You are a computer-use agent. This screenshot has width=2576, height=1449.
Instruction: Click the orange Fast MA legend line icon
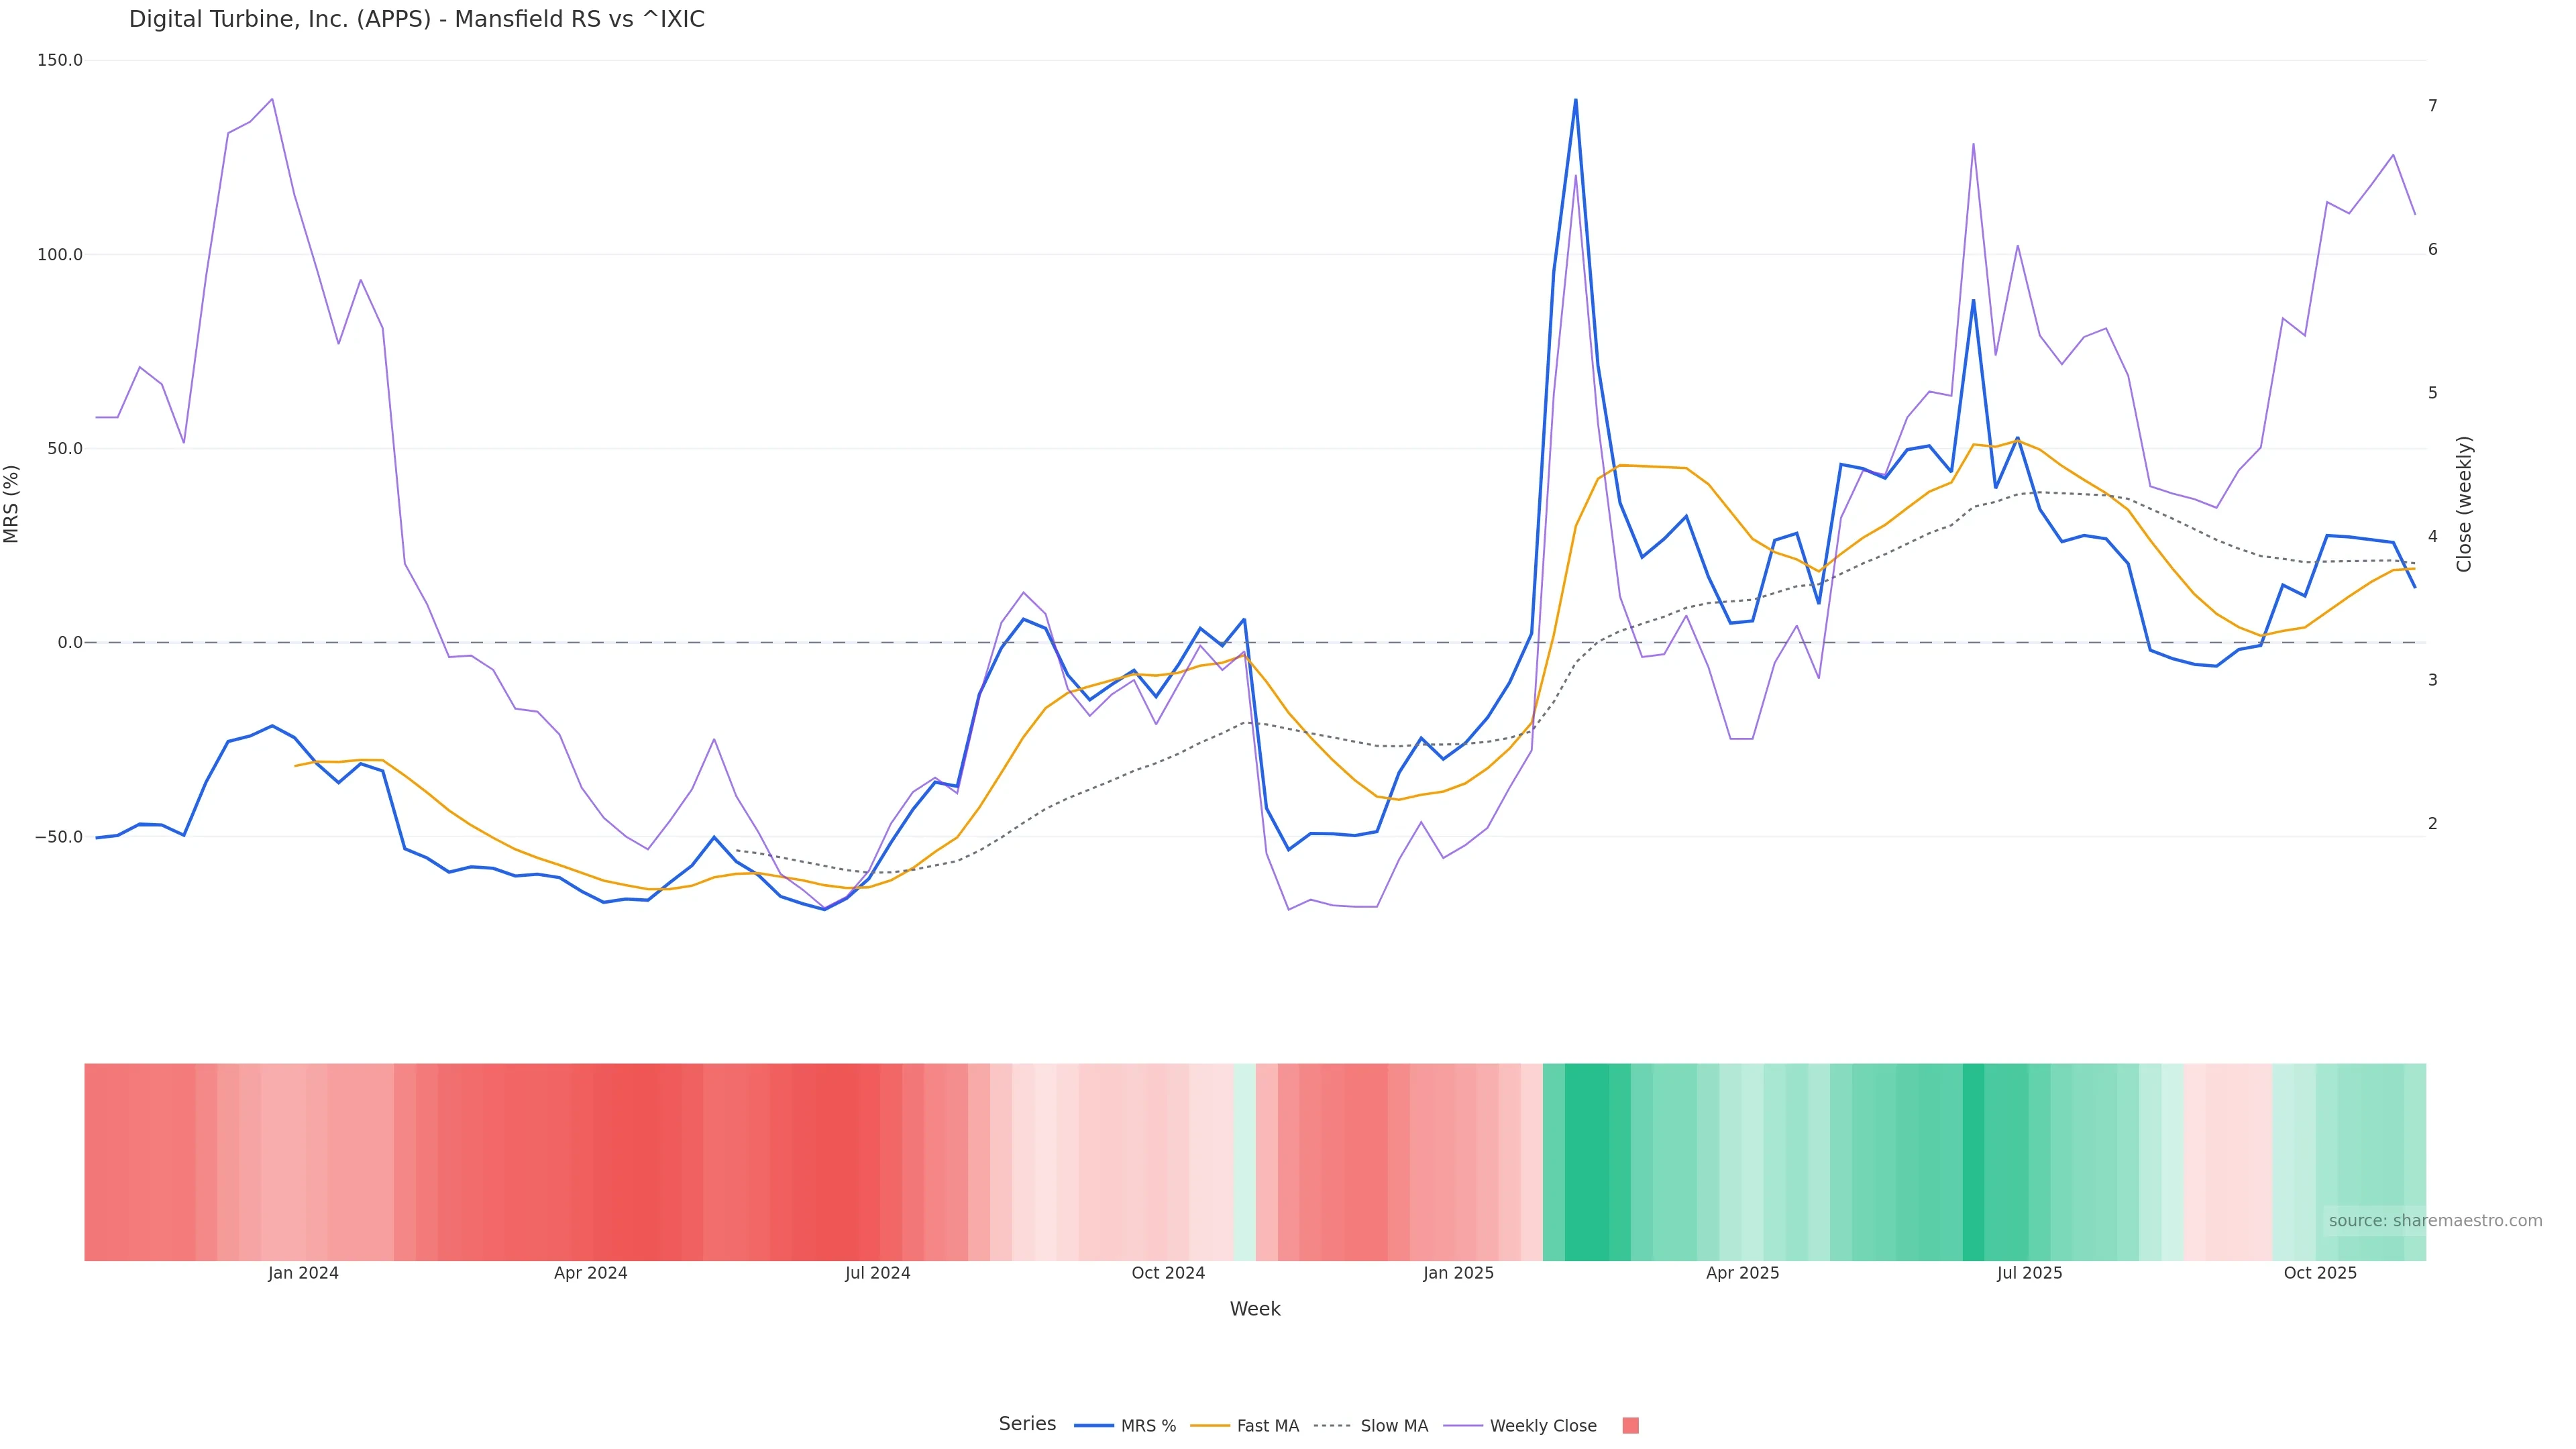pos(1210,1426)
